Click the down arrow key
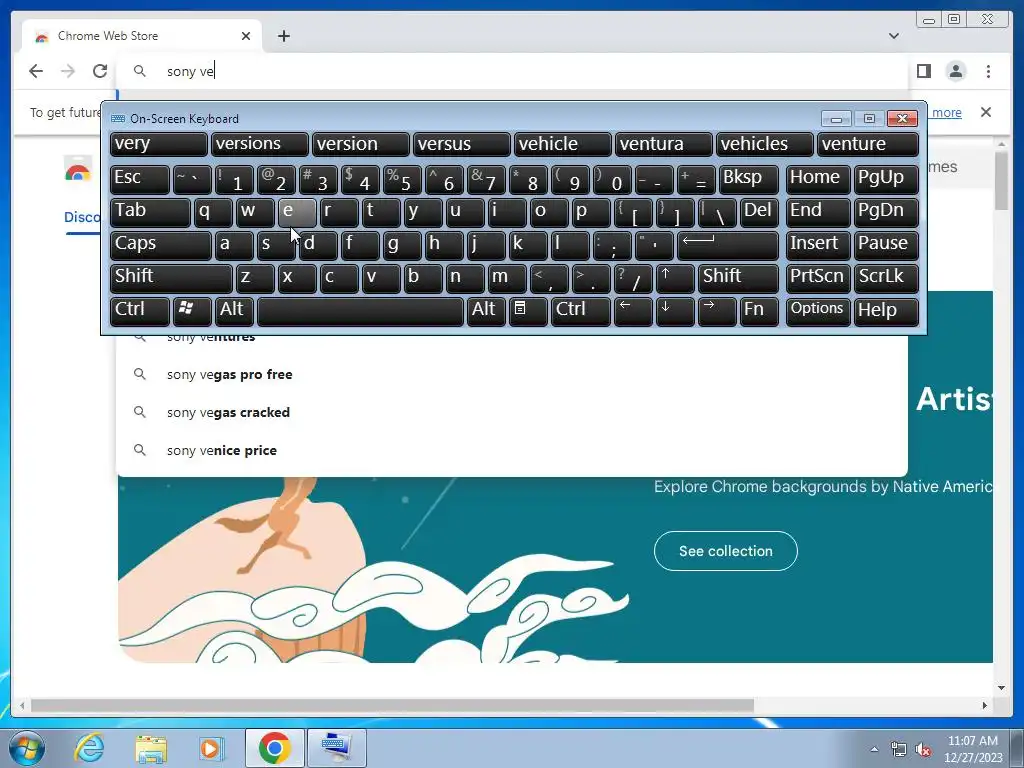 (x=675, y=311)
